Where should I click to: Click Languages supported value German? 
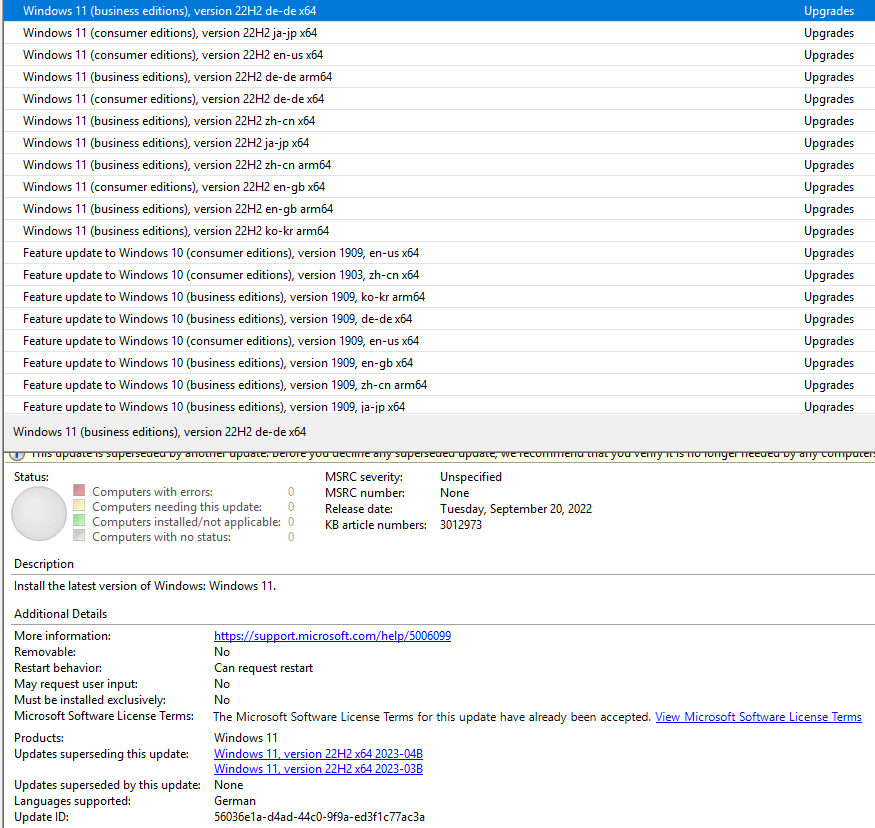click(x=235, y=801)
